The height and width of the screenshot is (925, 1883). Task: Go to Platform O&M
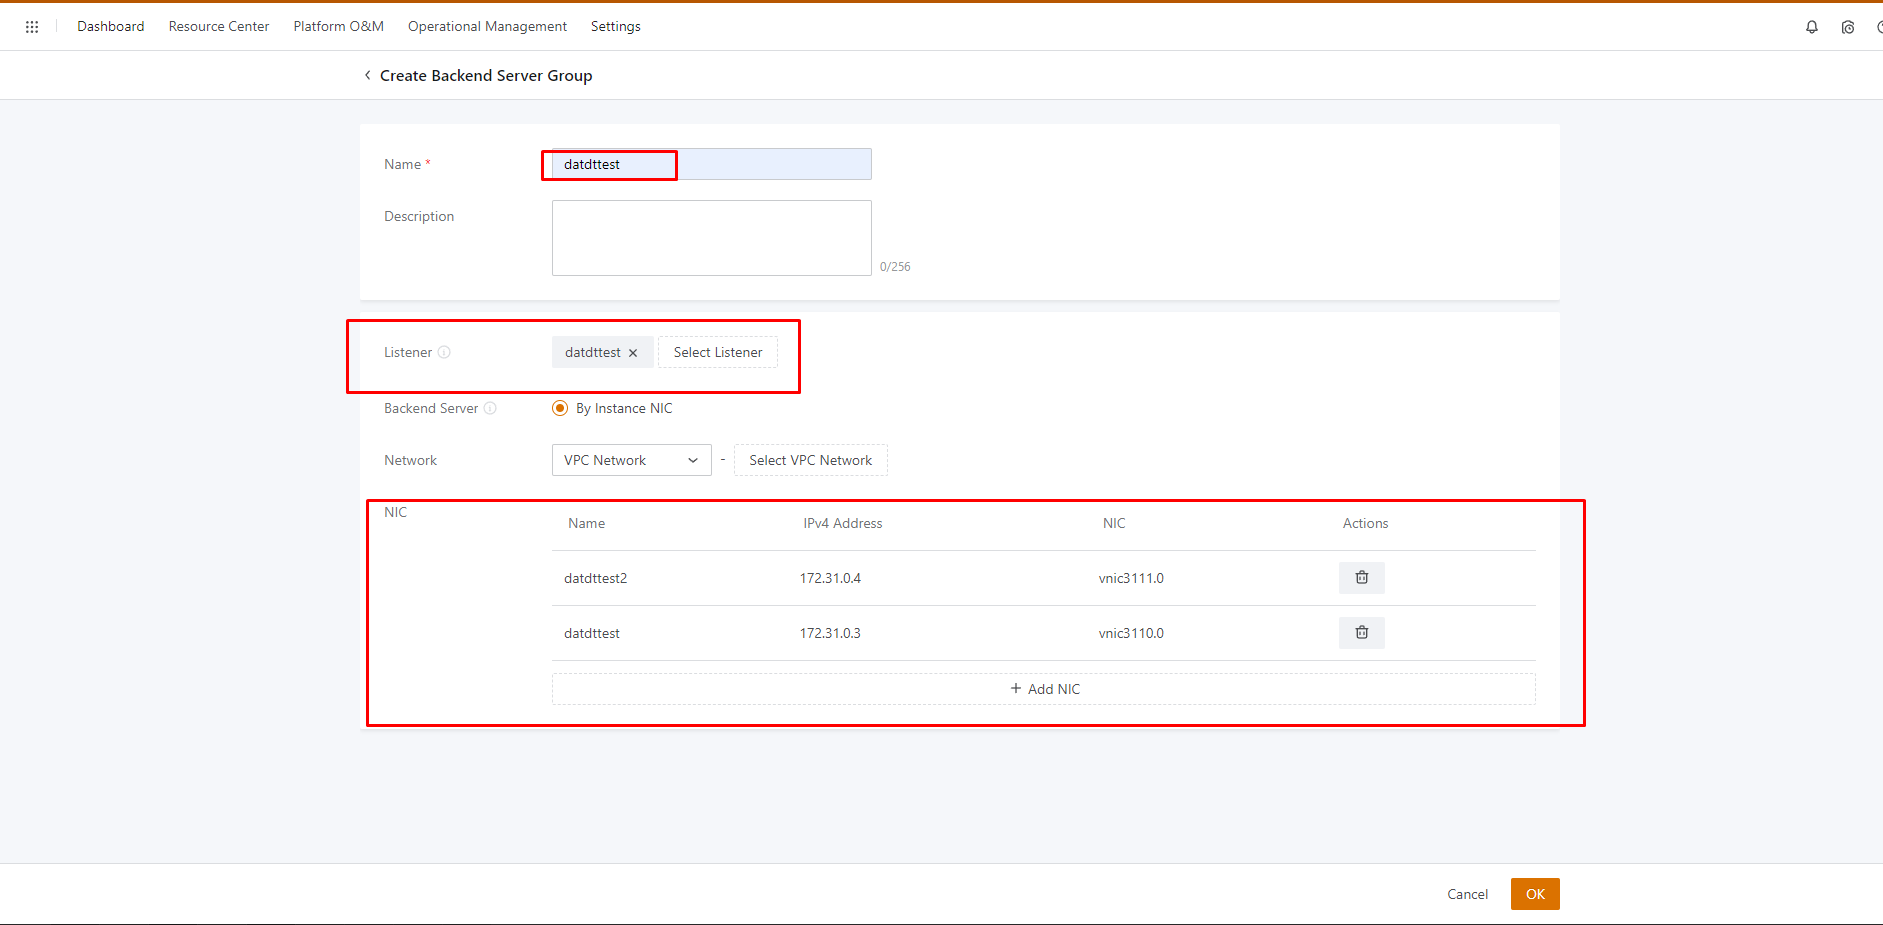(x=338, y=27)
